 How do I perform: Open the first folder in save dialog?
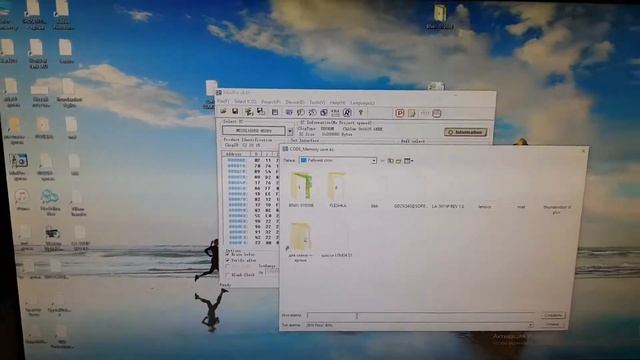(301, 189)
